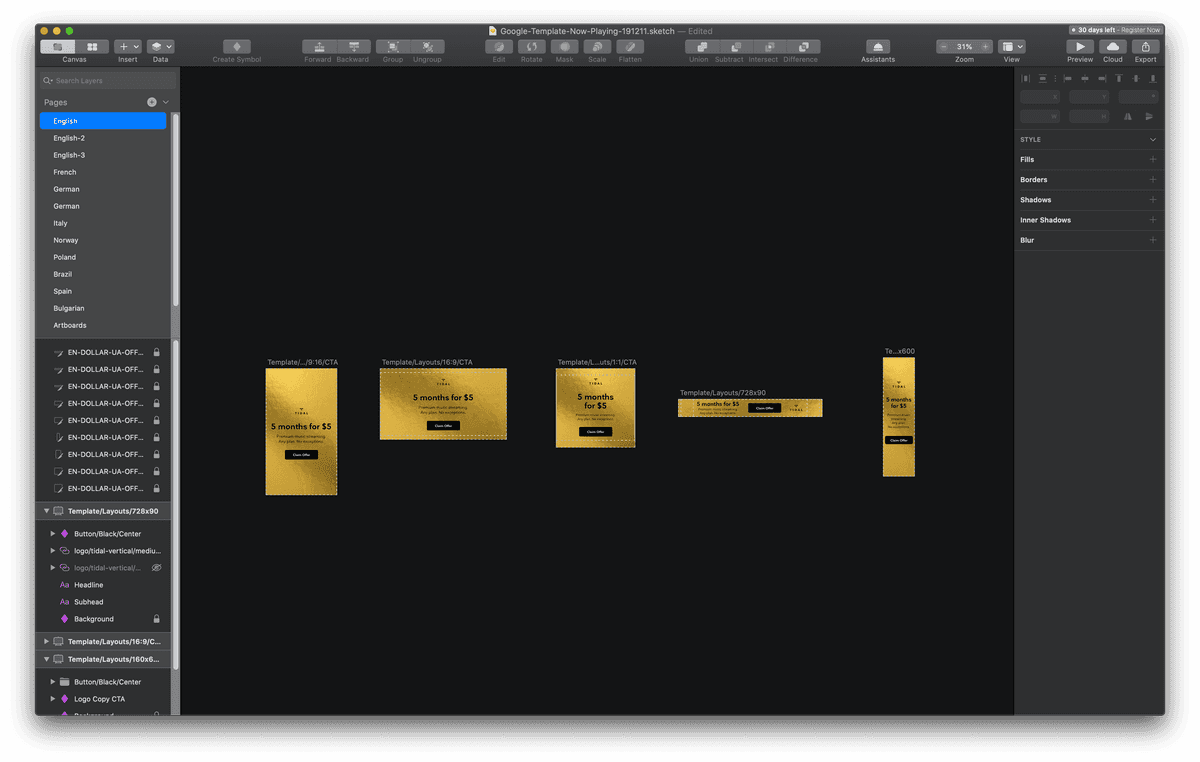
Task: Add a new Inner Shadow
Action: (x=1153, y=220)
